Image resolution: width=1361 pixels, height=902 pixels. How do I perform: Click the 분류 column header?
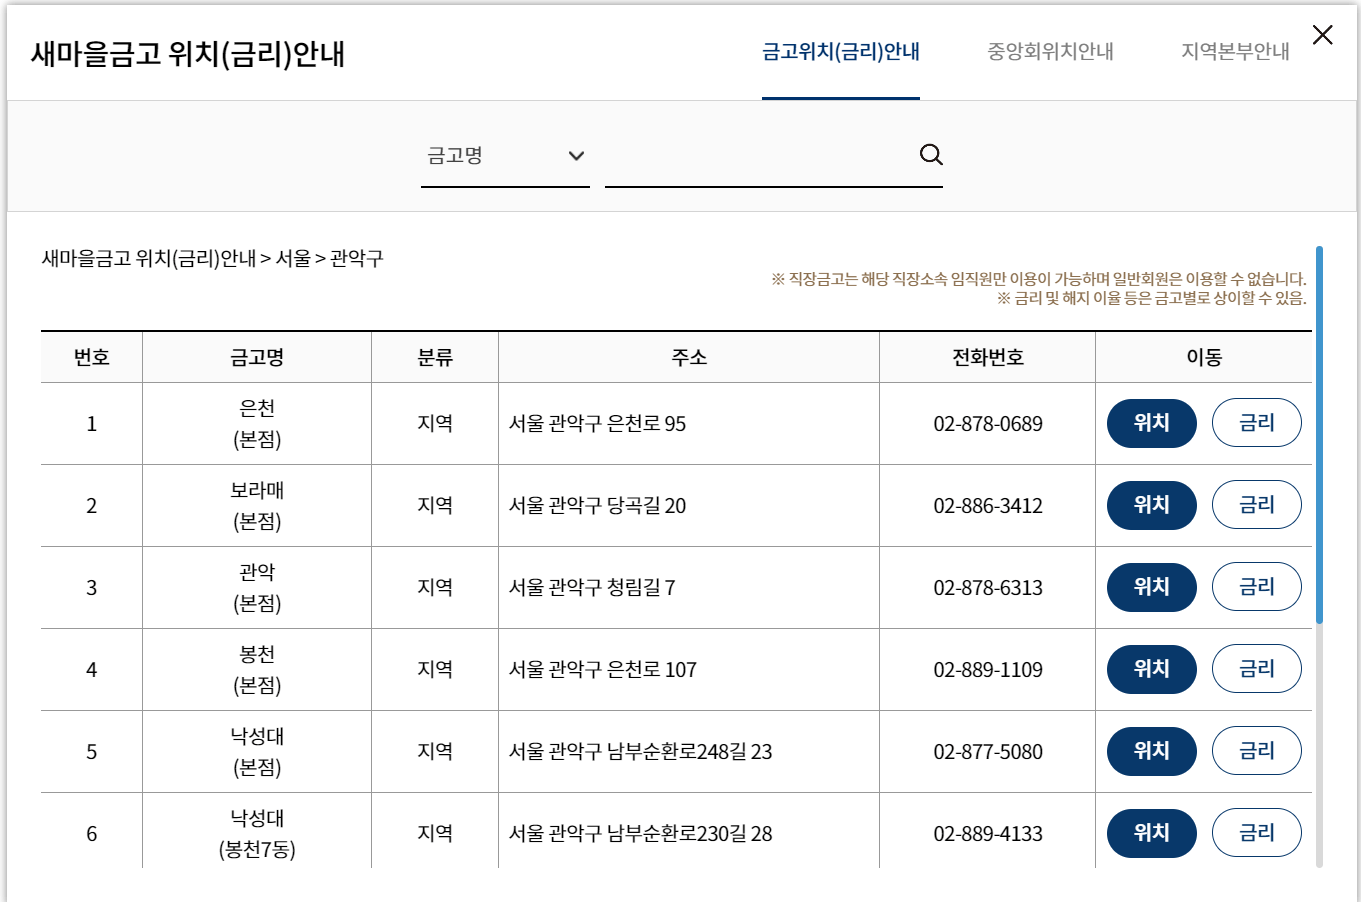pyautogui.click(x=435, y=357)
